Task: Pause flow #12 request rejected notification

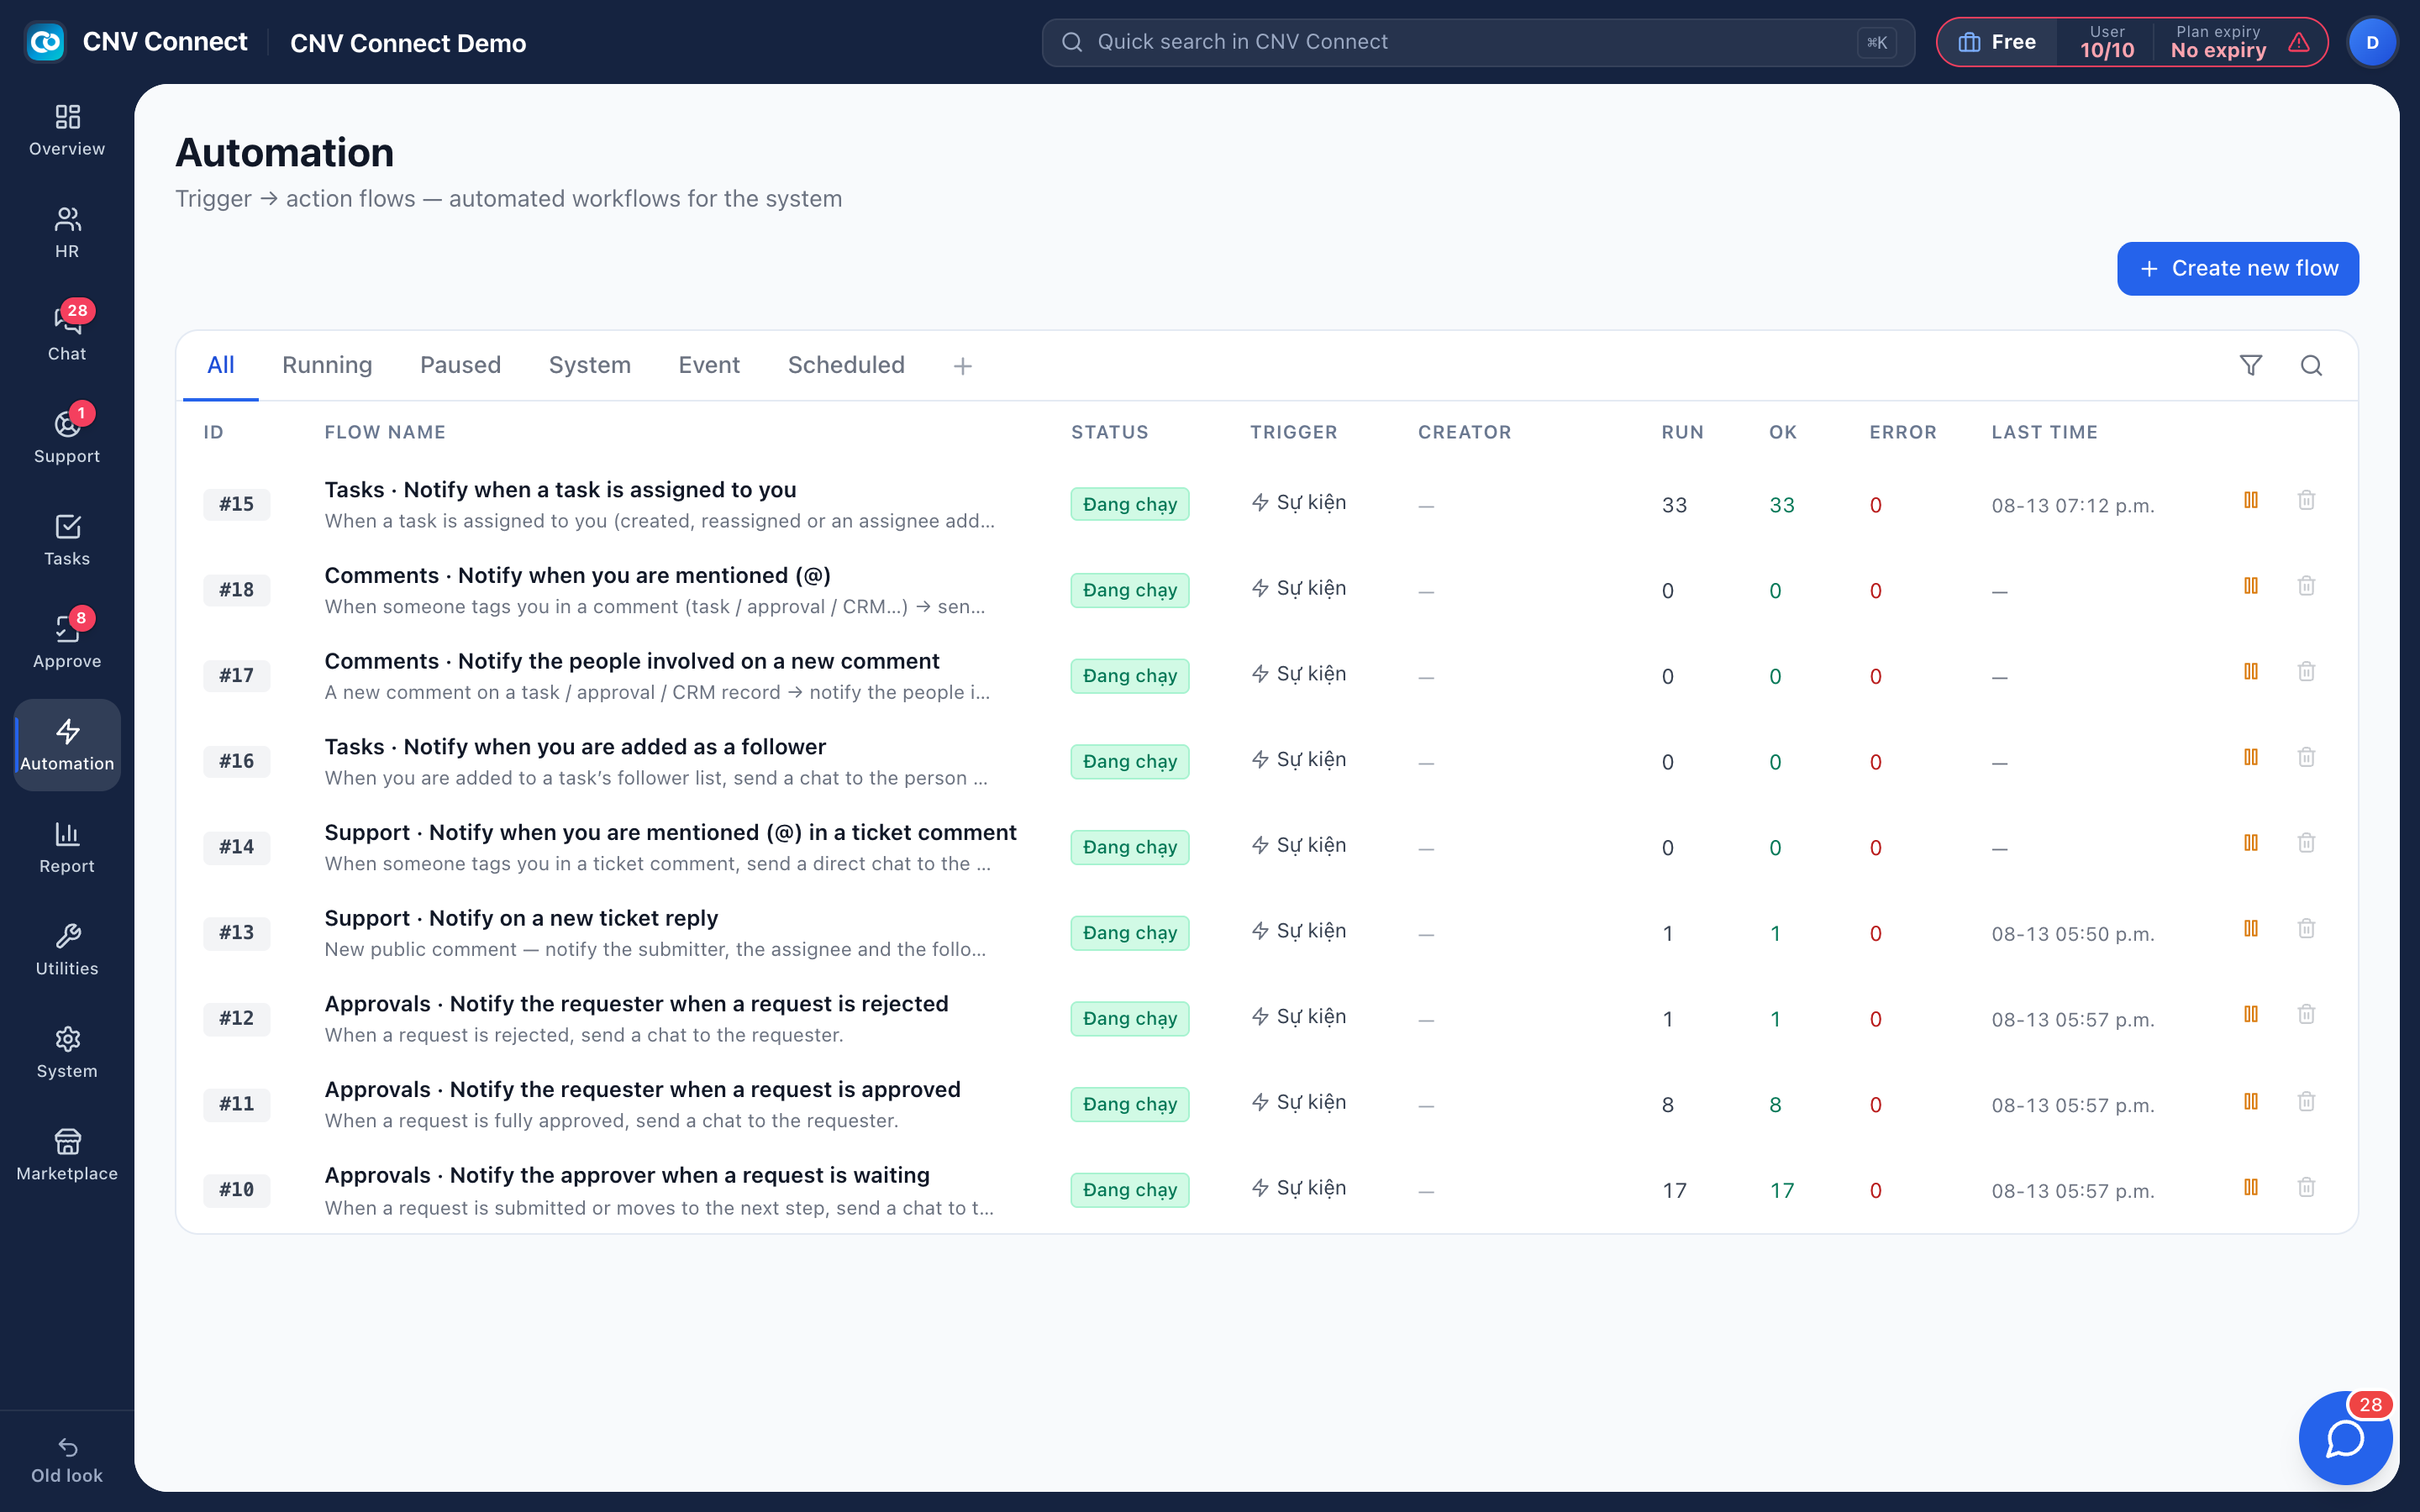Action: [x=2250, y=1014]
